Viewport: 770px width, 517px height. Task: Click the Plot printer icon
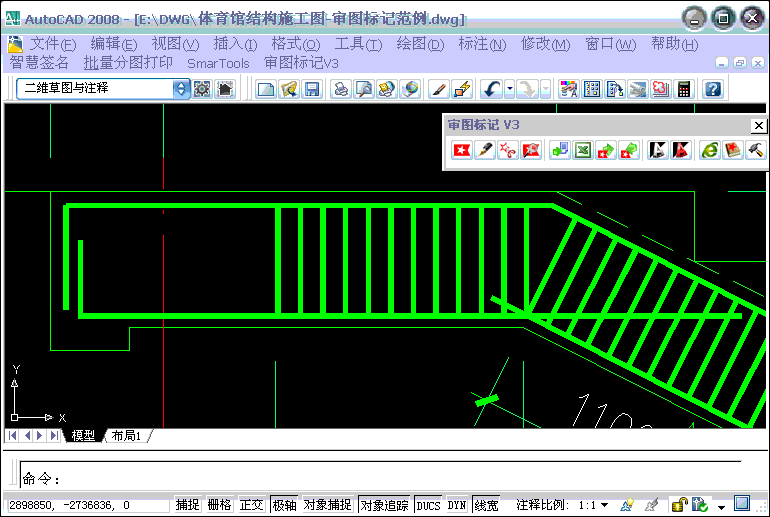click(341, 89)
